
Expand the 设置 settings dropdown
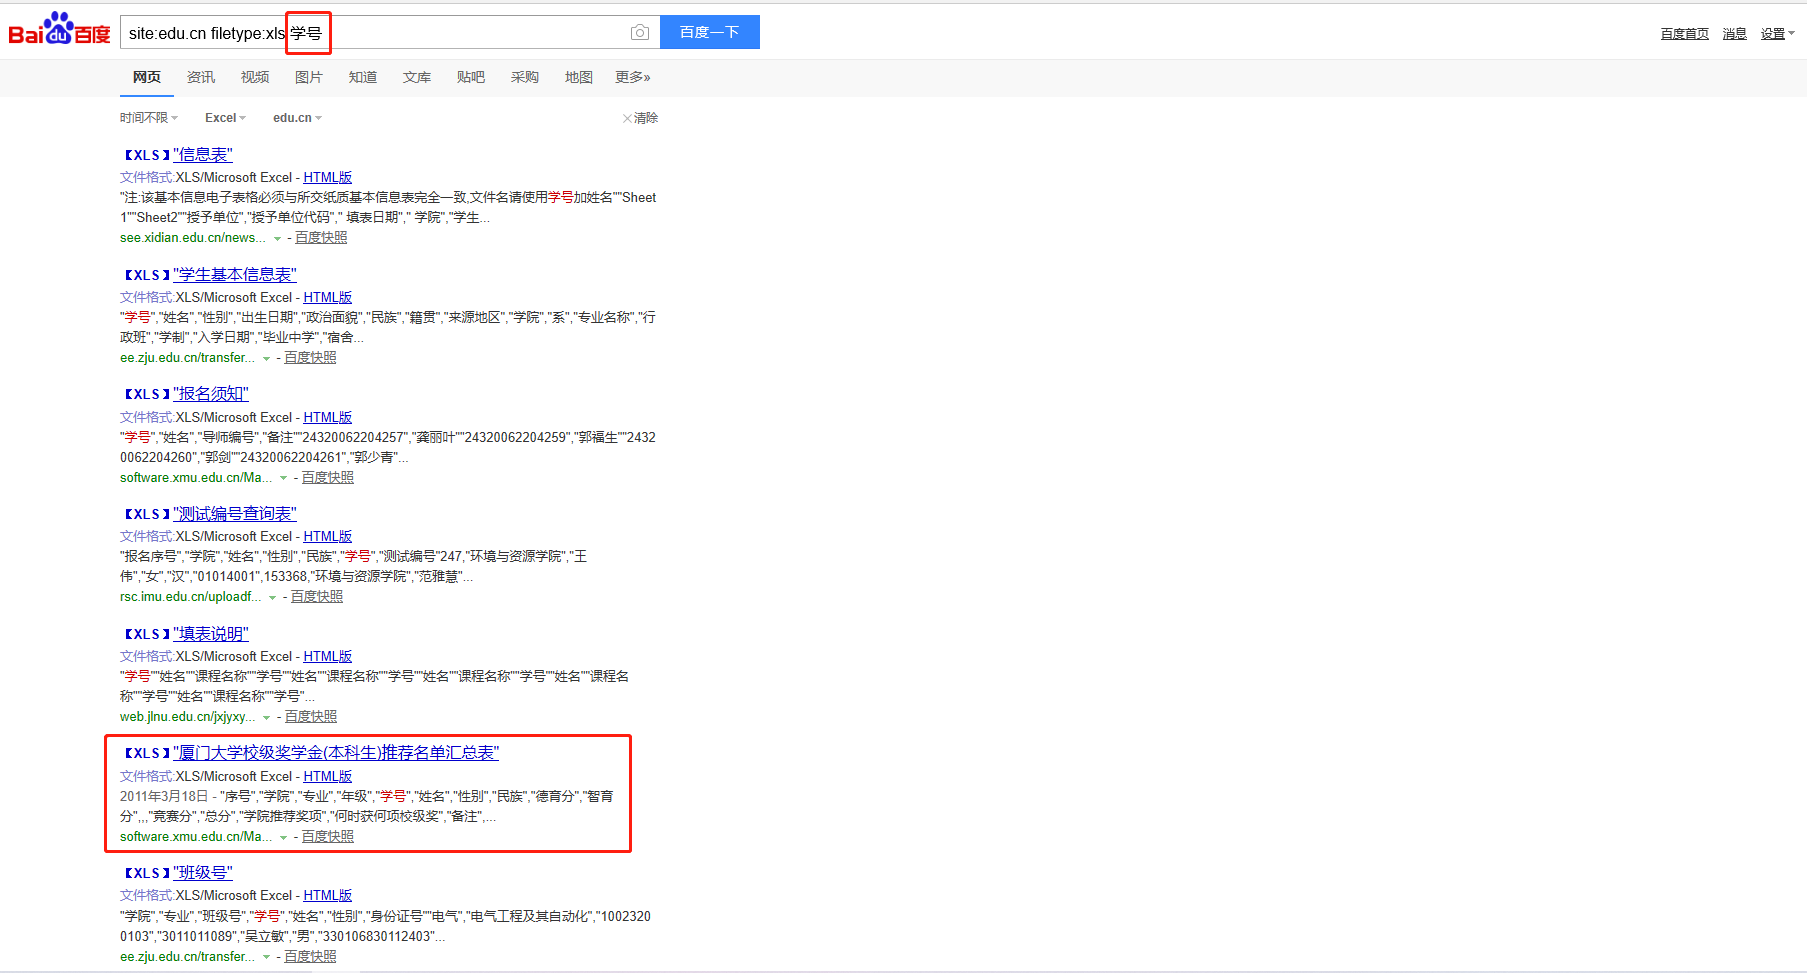coord(1777,34)
